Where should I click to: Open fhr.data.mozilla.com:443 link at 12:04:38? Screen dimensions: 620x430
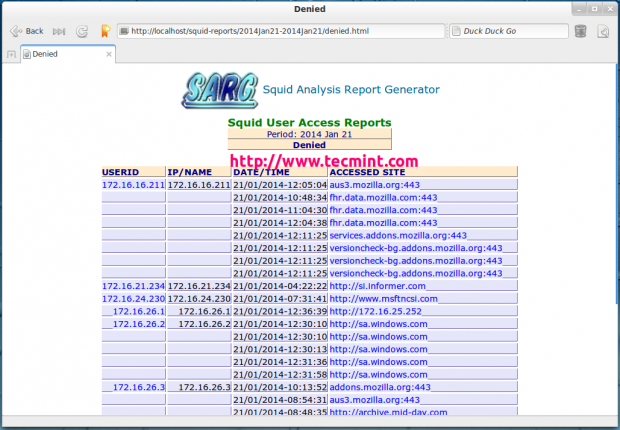[383, 223]
